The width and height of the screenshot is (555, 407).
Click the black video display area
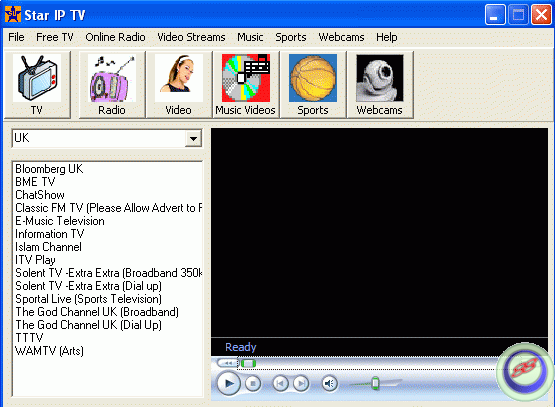379,233
